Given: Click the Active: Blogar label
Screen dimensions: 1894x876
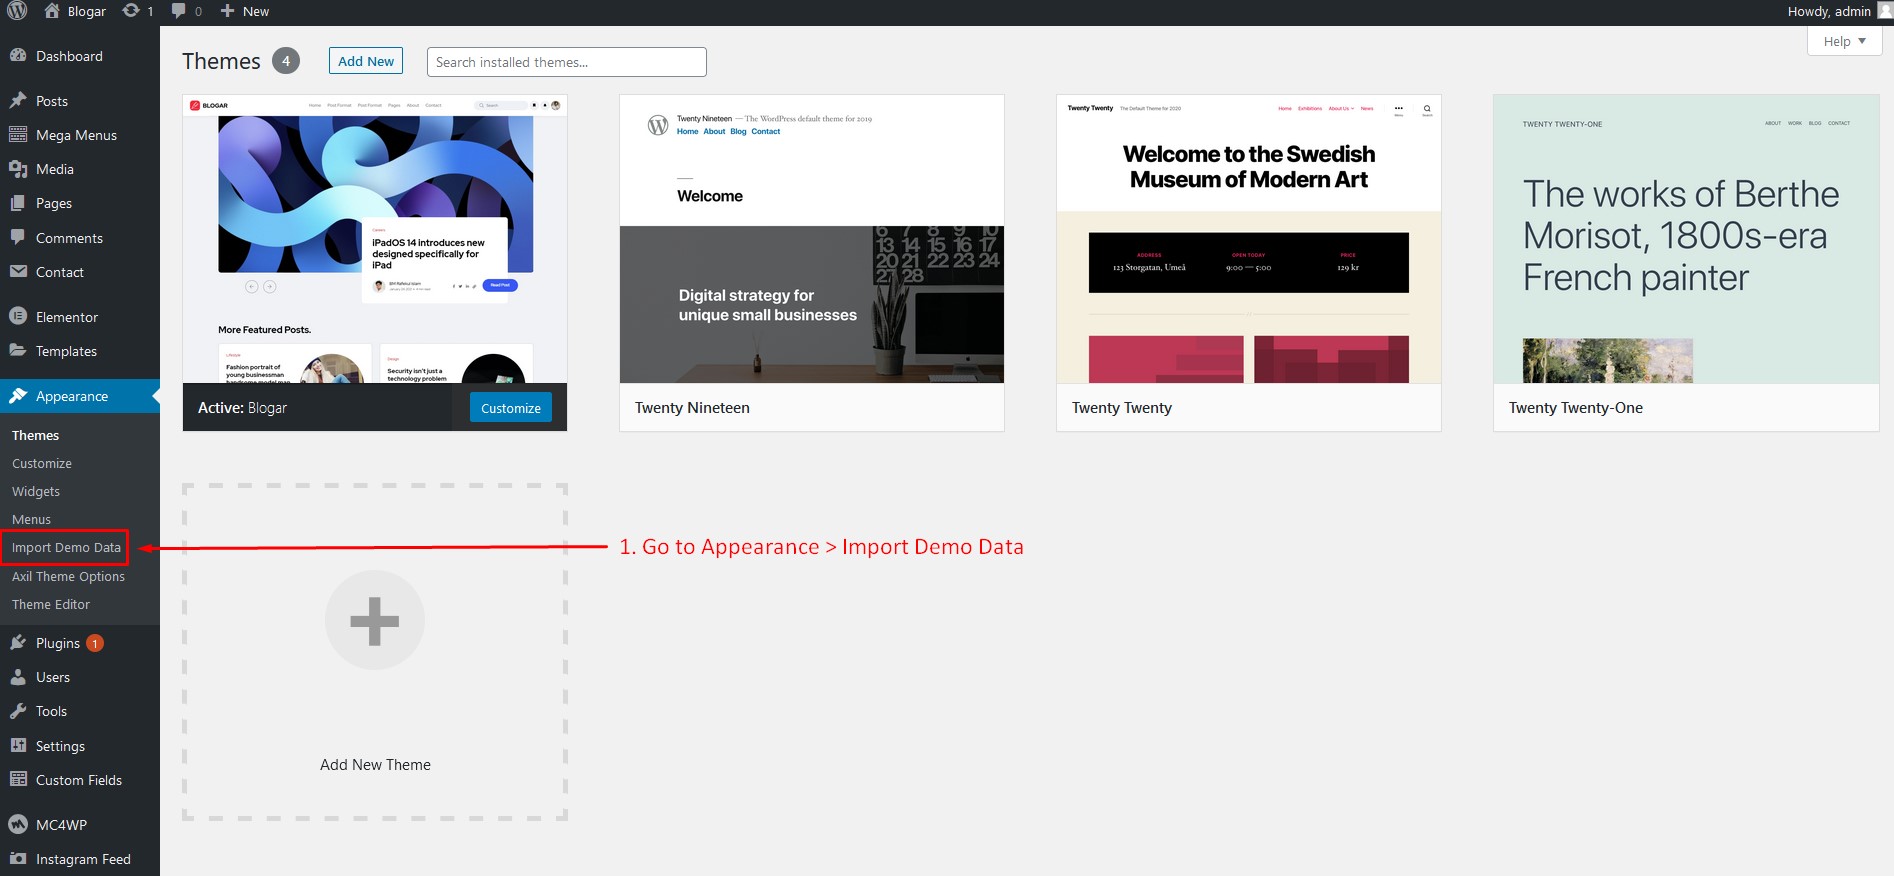Looking at the screenshot, I should 242,407.
